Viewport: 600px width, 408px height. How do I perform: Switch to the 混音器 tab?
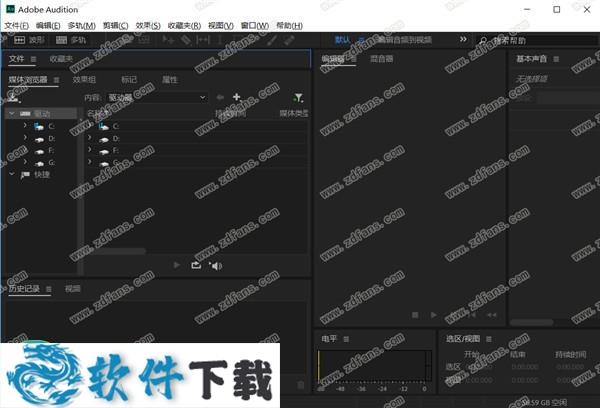pyautogui.click(x=381, y=59)
